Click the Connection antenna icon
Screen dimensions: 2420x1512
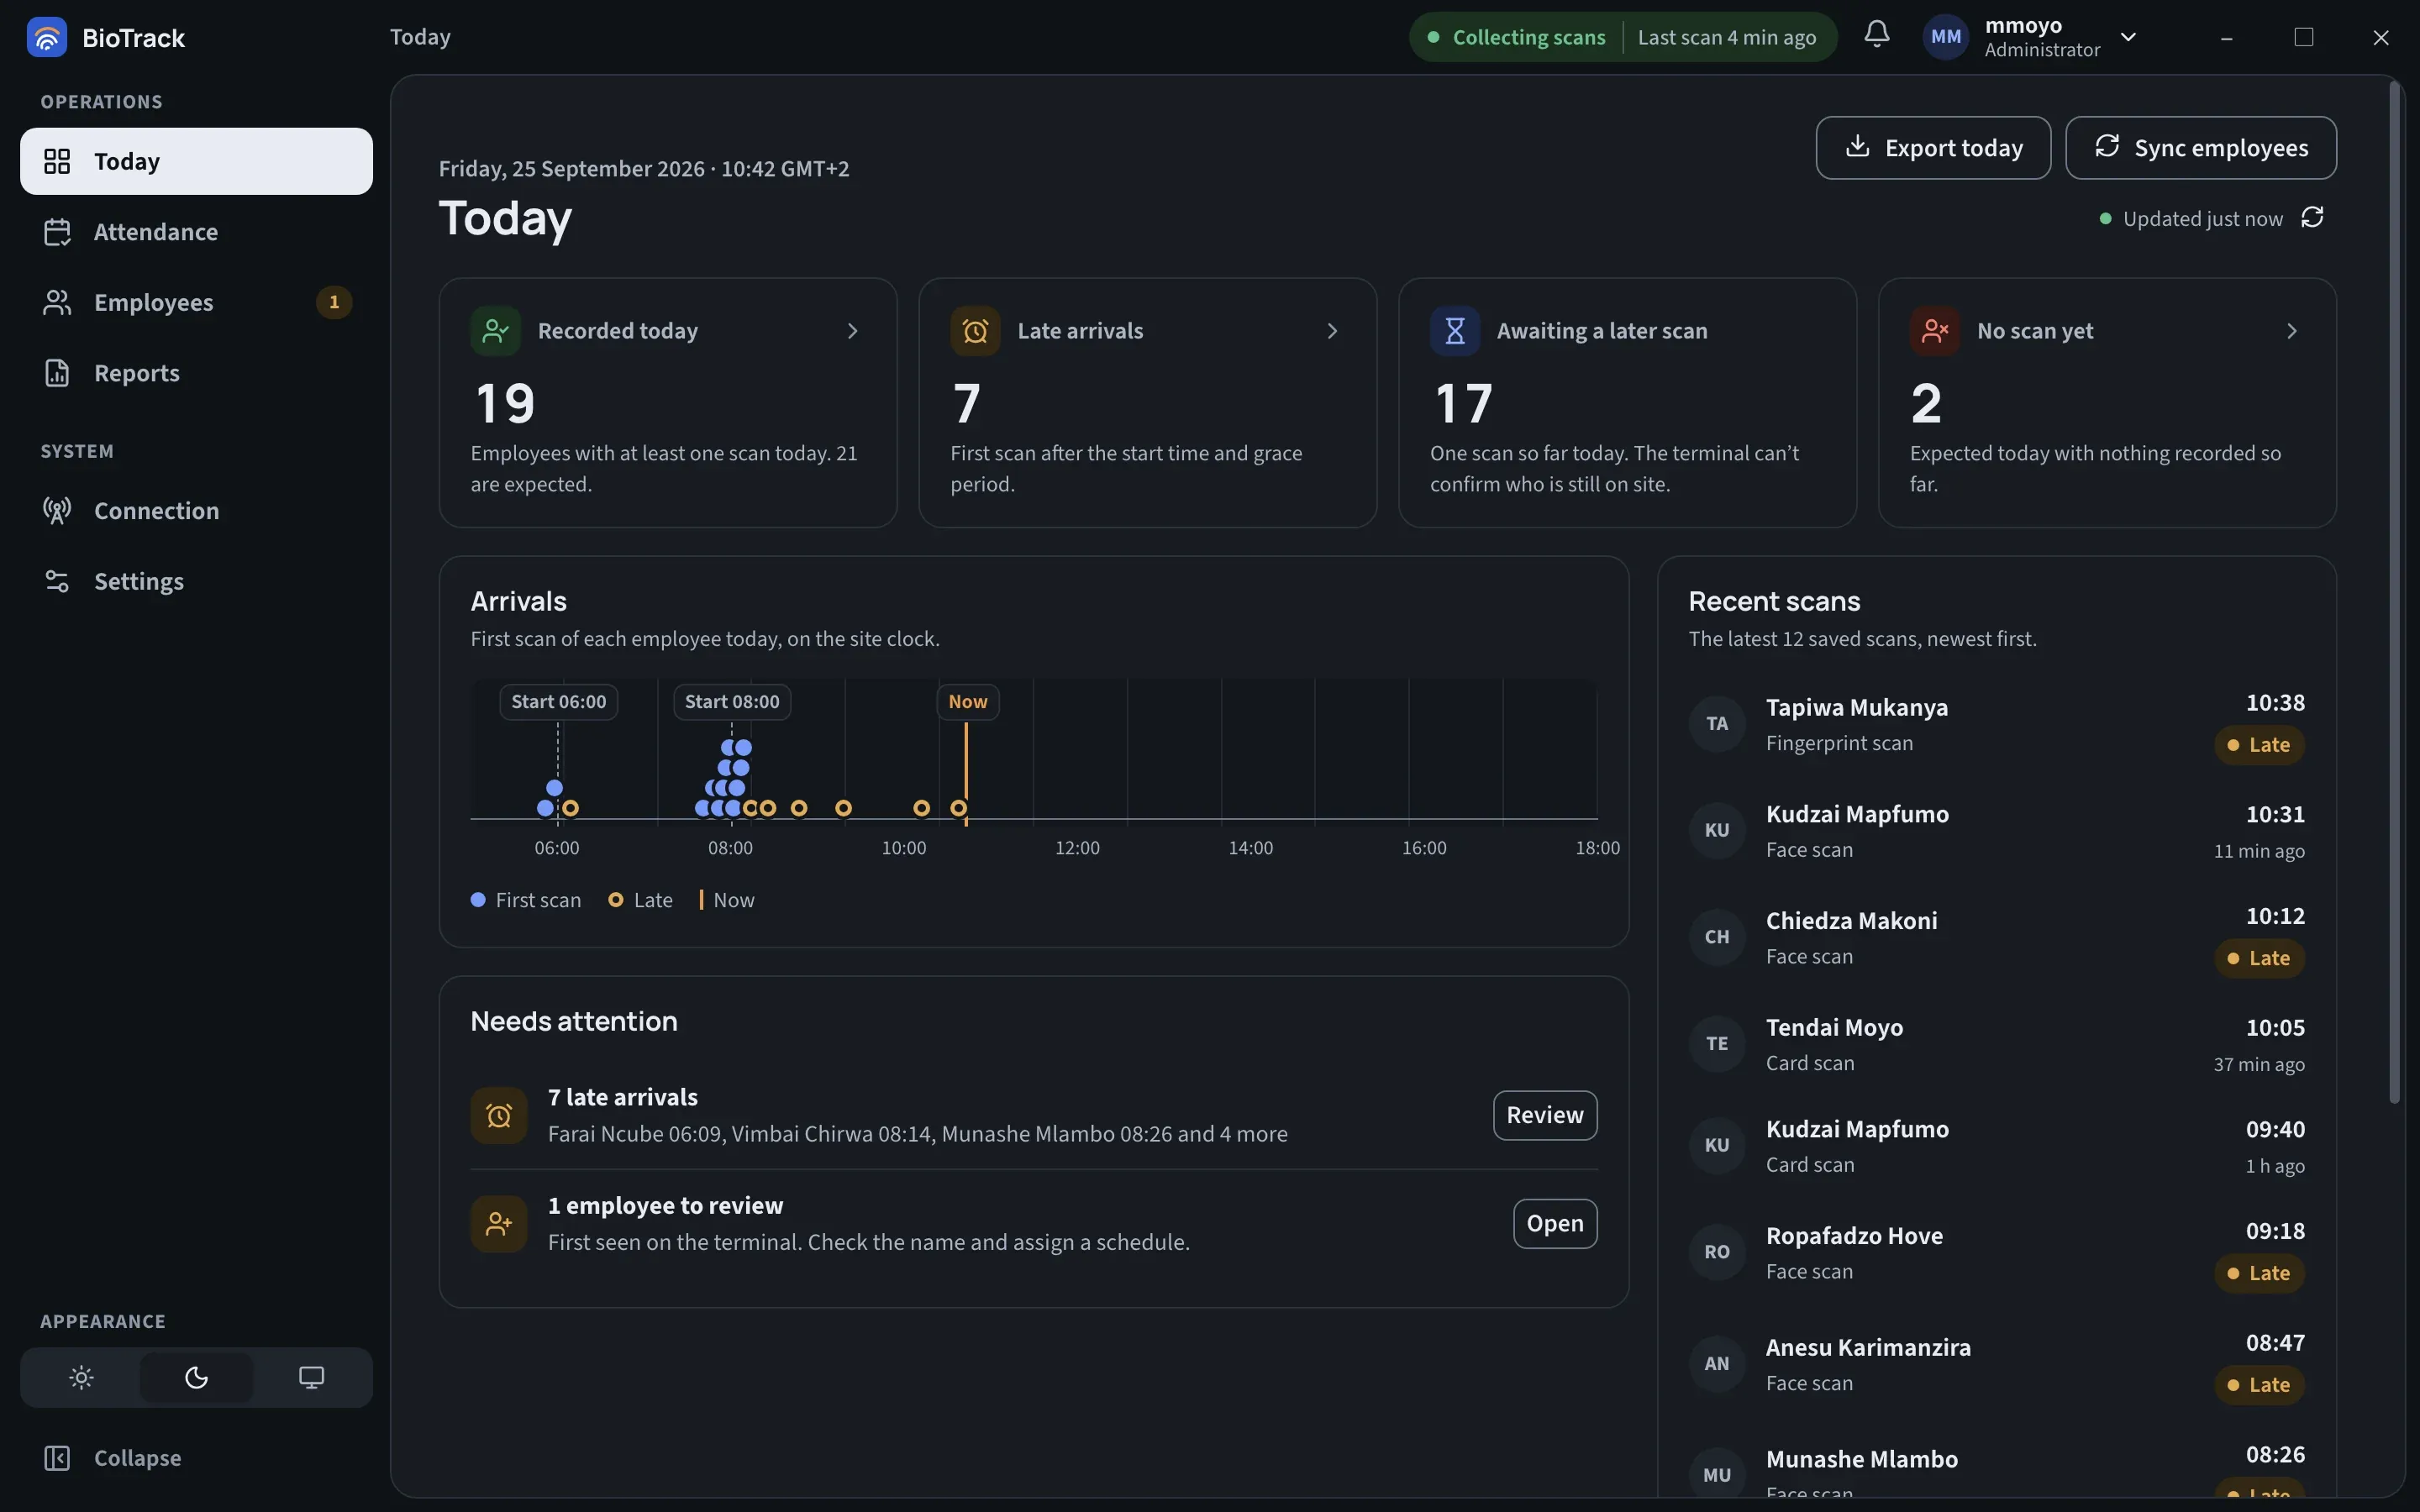(57, 511)
